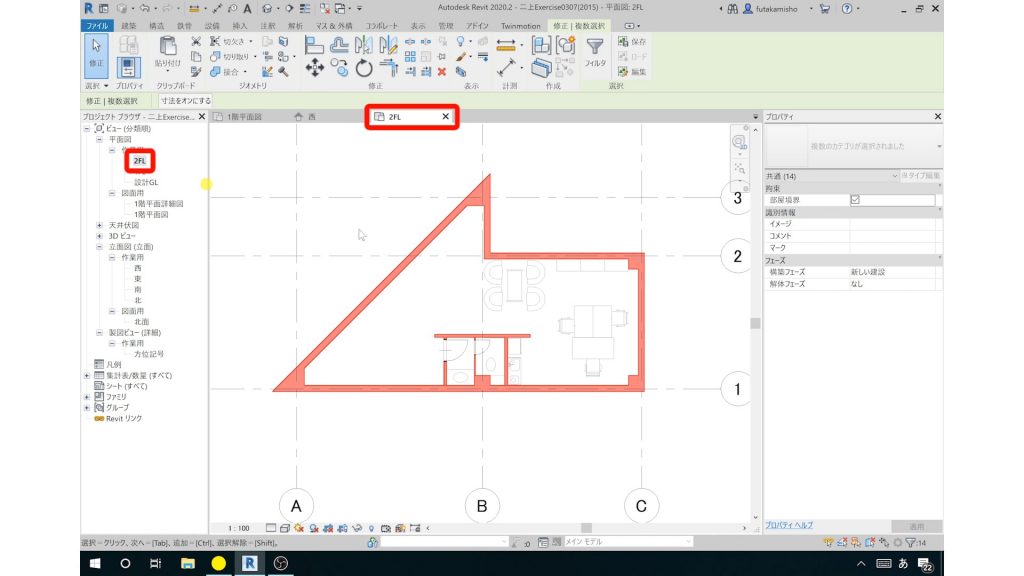The width and height of the screenshot is (1024, 576).
Task: Select the Rotate tool in Modify panel
Action: coord(364,69)
